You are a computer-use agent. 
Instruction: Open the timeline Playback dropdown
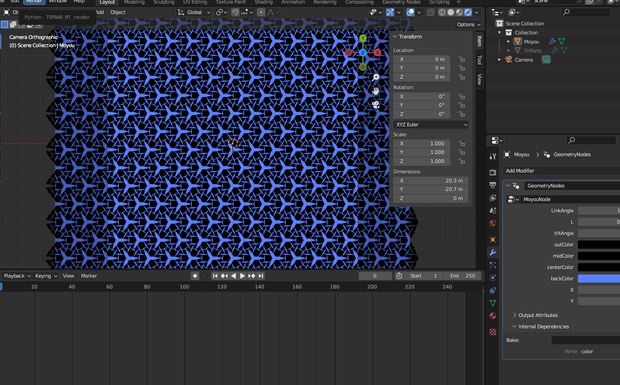pyautogui.click(x=17, y=276)
